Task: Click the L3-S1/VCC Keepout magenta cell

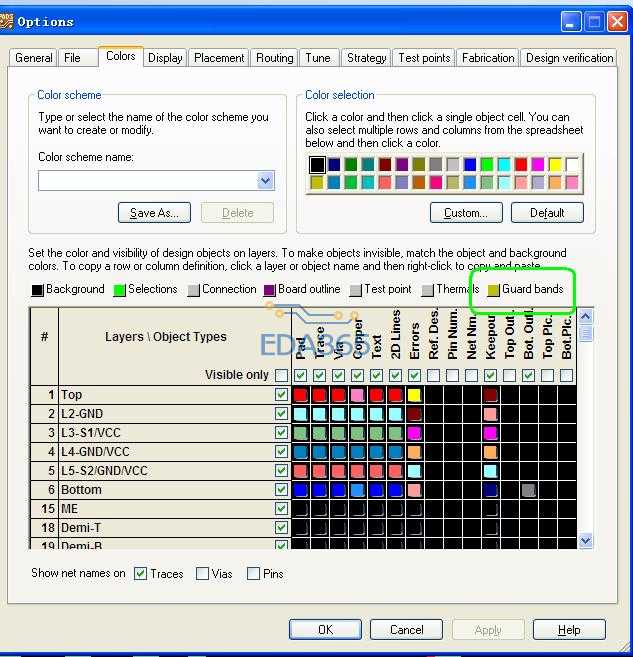Action: point(490,433)
